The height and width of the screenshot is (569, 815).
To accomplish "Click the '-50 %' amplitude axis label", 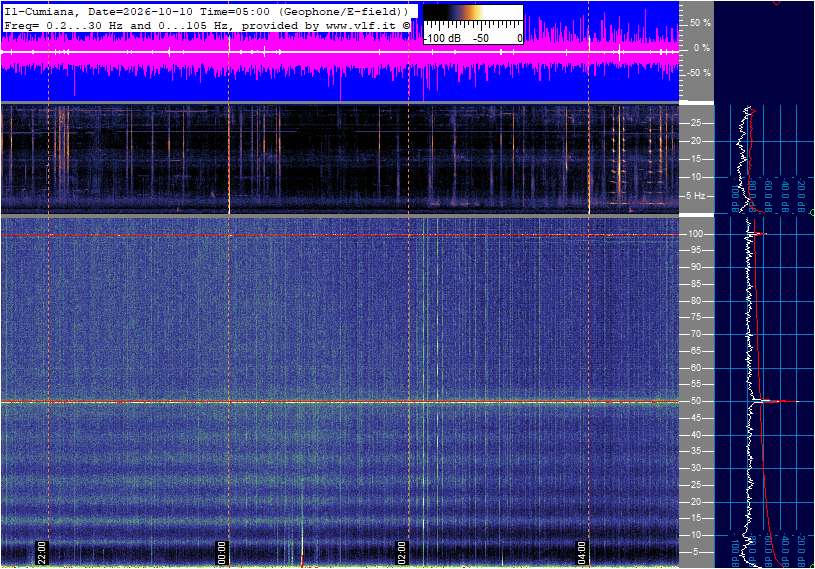I will click(698, 73).
